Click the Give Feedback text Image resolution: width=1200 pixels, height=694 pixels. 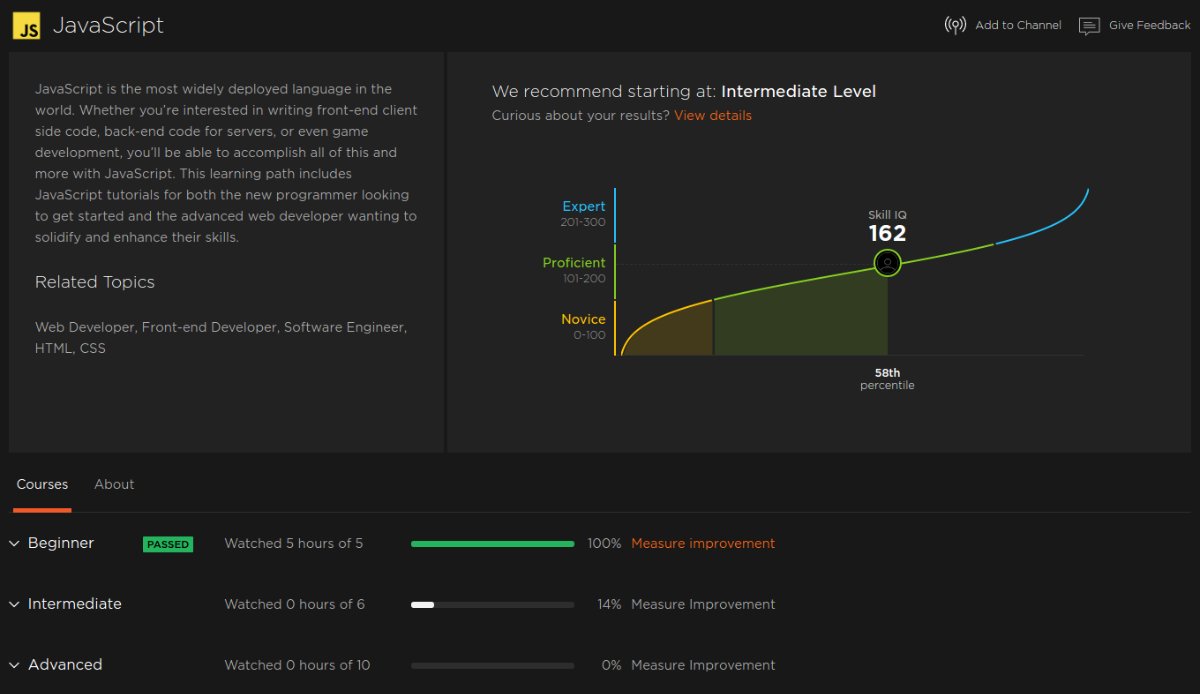[1149, 25]
